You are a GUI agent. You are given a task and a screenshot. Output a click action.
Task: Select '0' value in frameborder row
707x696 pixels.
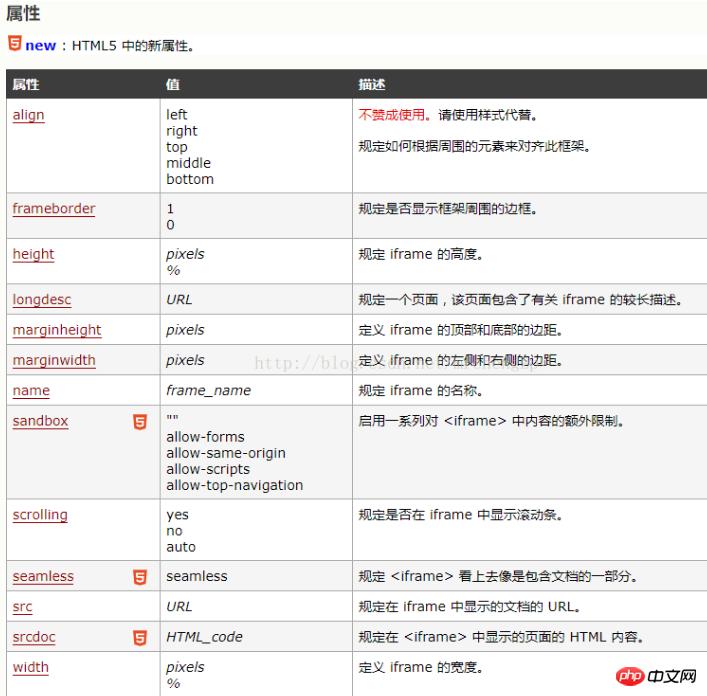(170, 225)
